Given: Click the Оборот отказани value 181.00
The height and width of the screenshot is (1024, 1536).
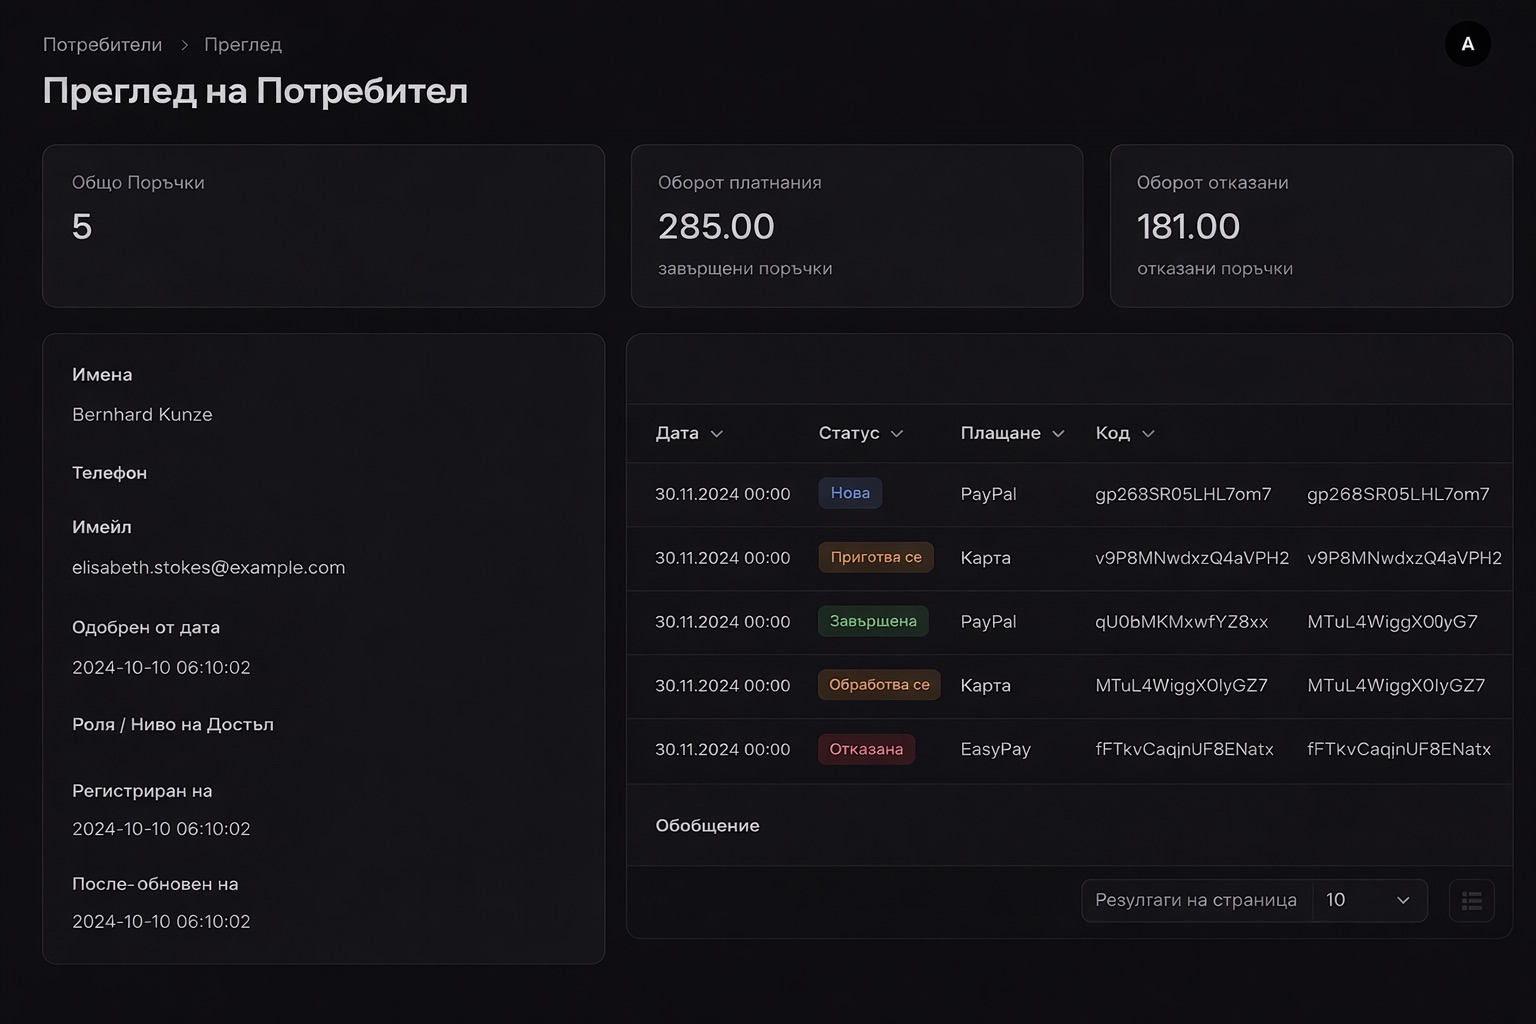Looking at the screenshot, I should 1188,227.
